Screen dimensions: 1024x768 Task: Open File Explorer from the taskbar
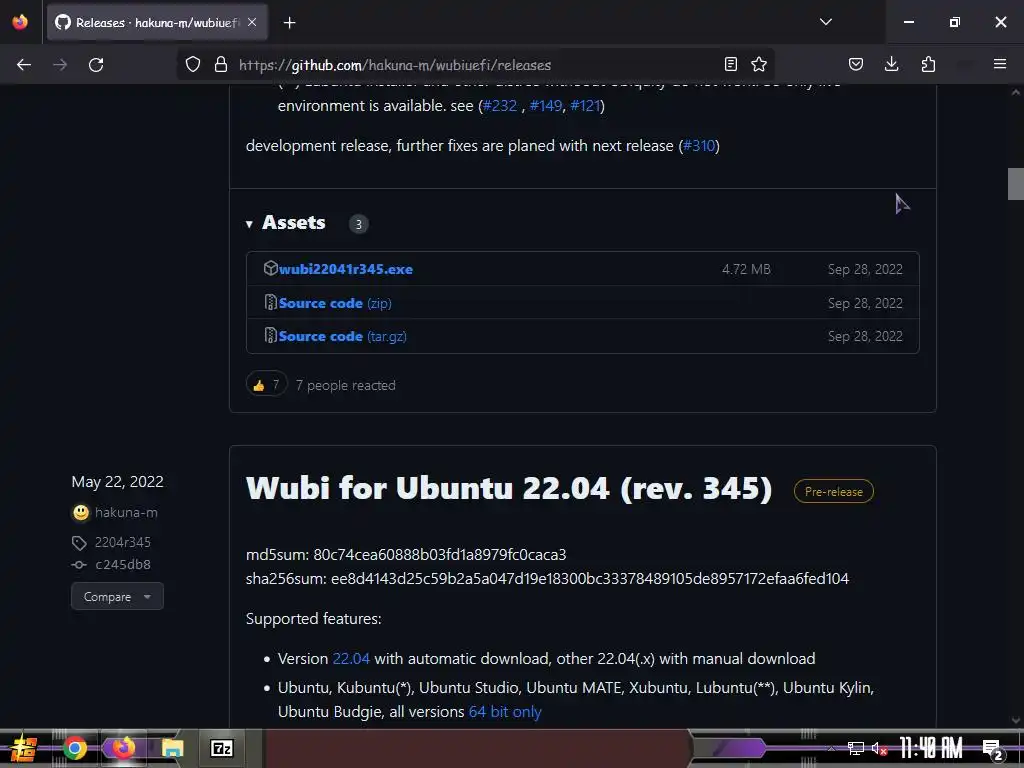coord(172,748)
